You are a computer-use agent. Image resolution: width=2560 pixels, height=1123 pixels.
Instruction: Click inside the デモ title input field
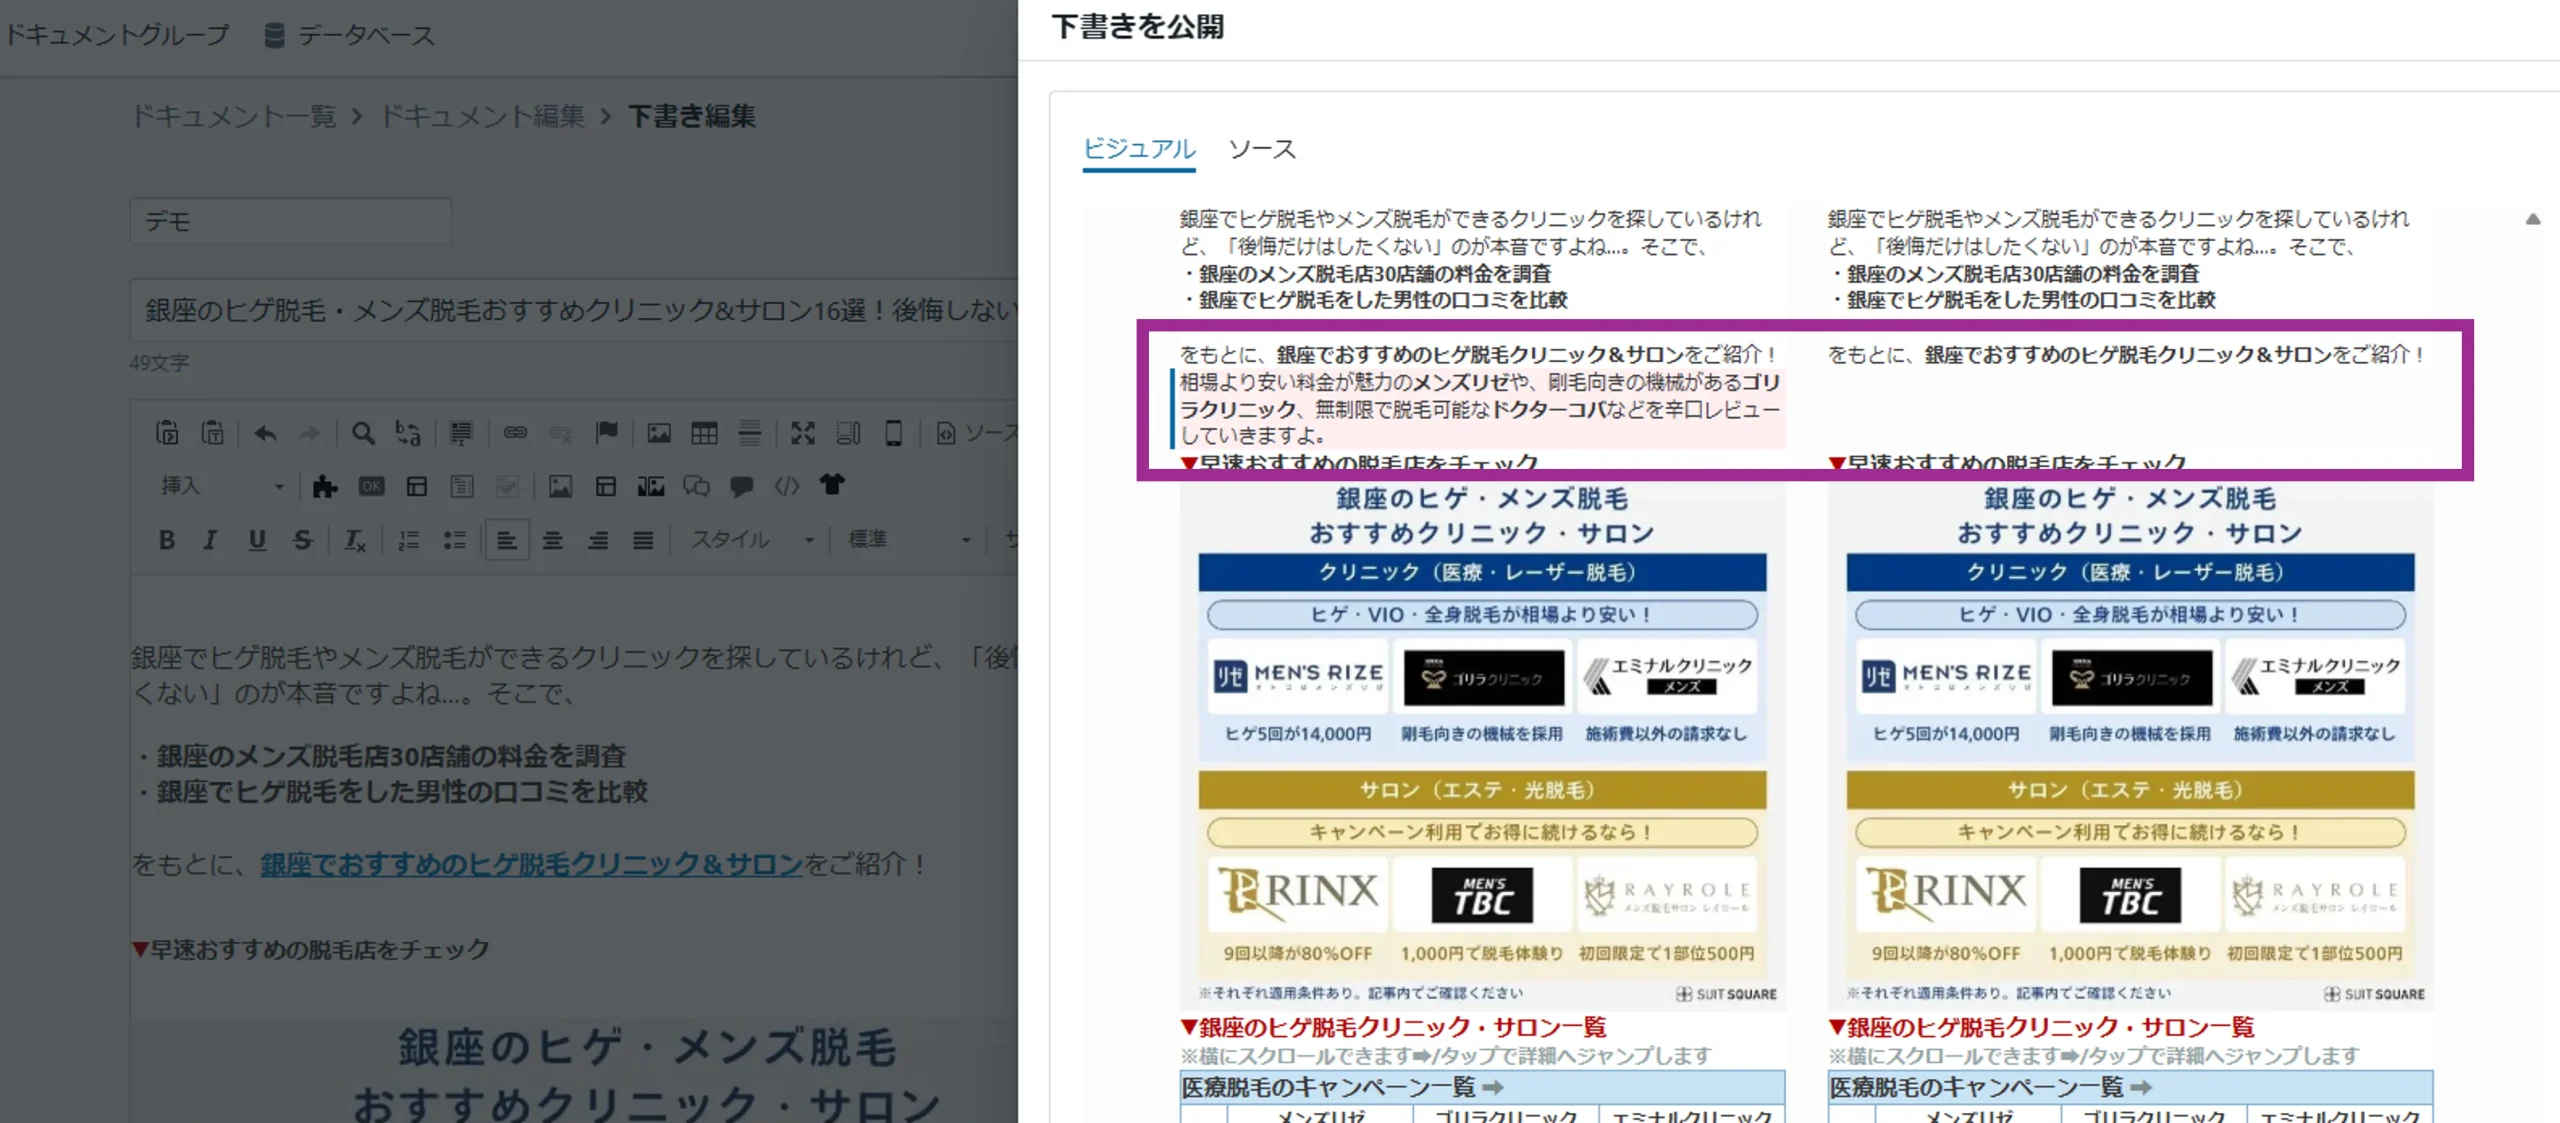click(x=290, y=221)
